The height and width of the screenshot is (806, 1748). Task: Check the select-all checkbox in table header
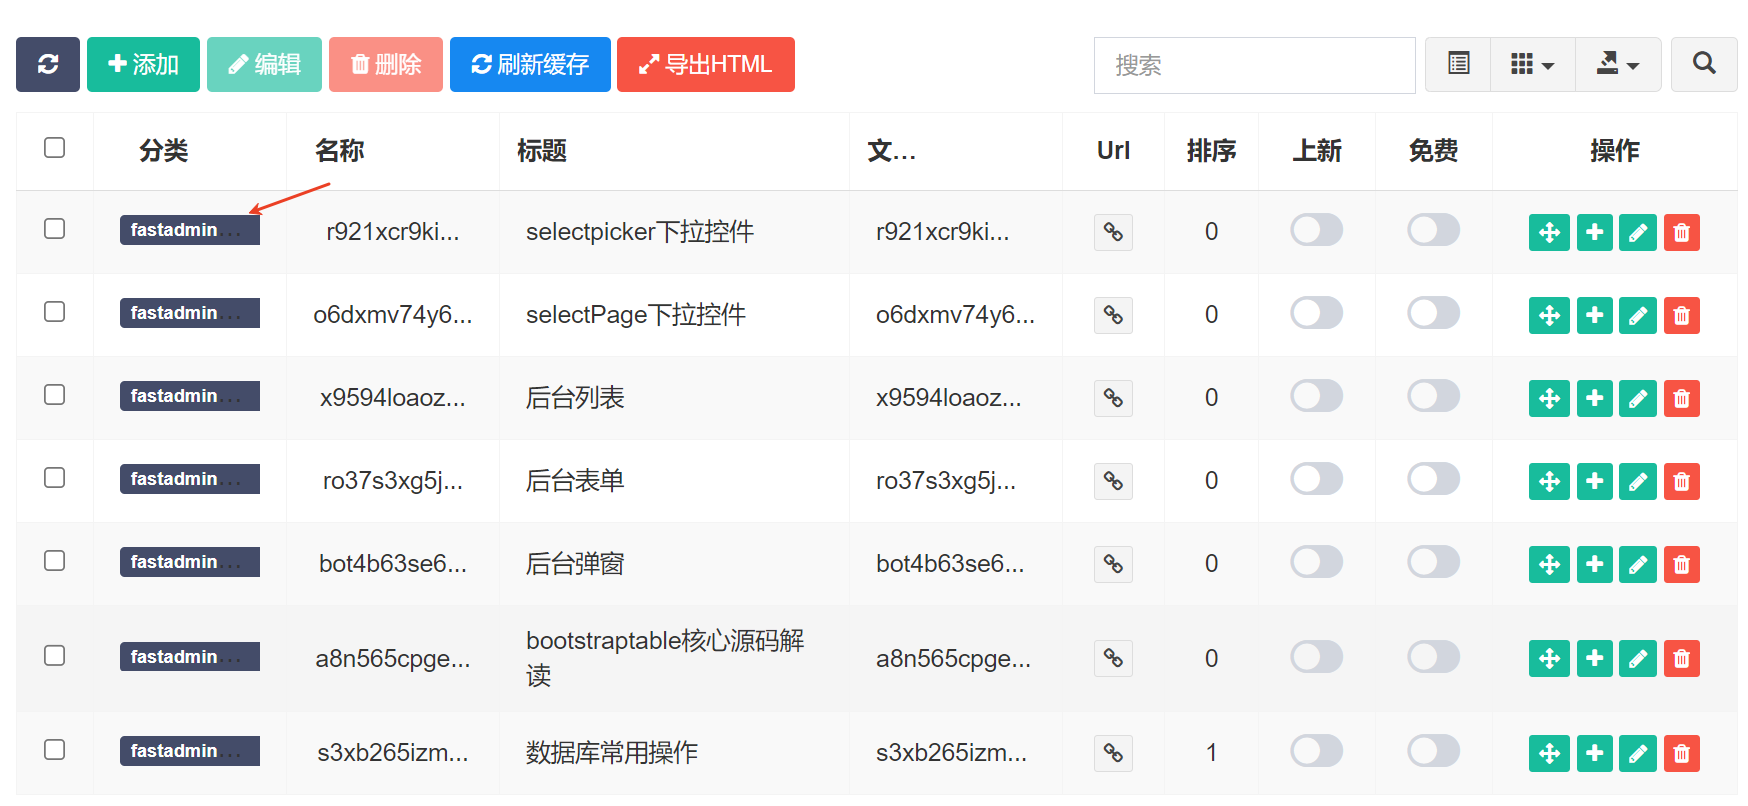coord(55,148)
